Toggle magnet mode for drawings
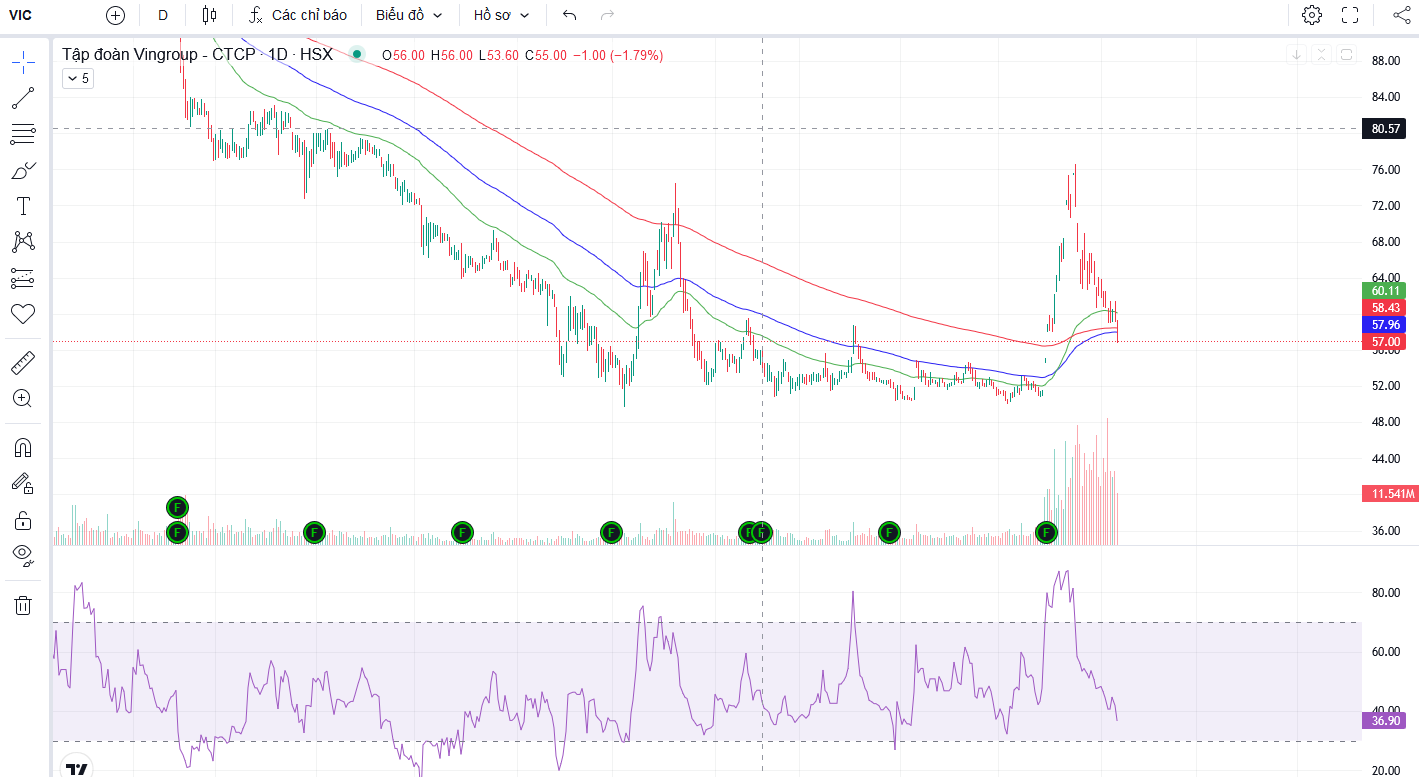Image resolution: width=1419 pixels, height=777 pixels. [x=23, y=447]
